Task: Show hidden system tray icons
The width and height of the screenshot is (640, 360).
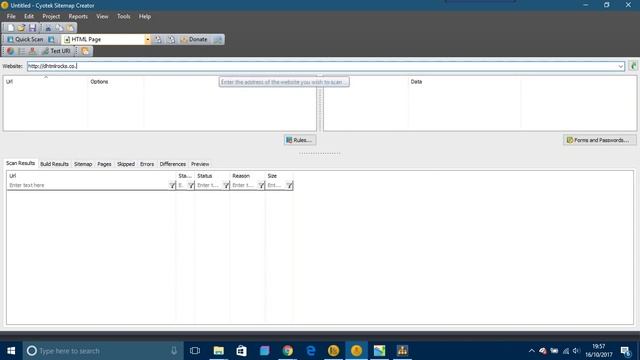Action: click(x=531, y=351)
